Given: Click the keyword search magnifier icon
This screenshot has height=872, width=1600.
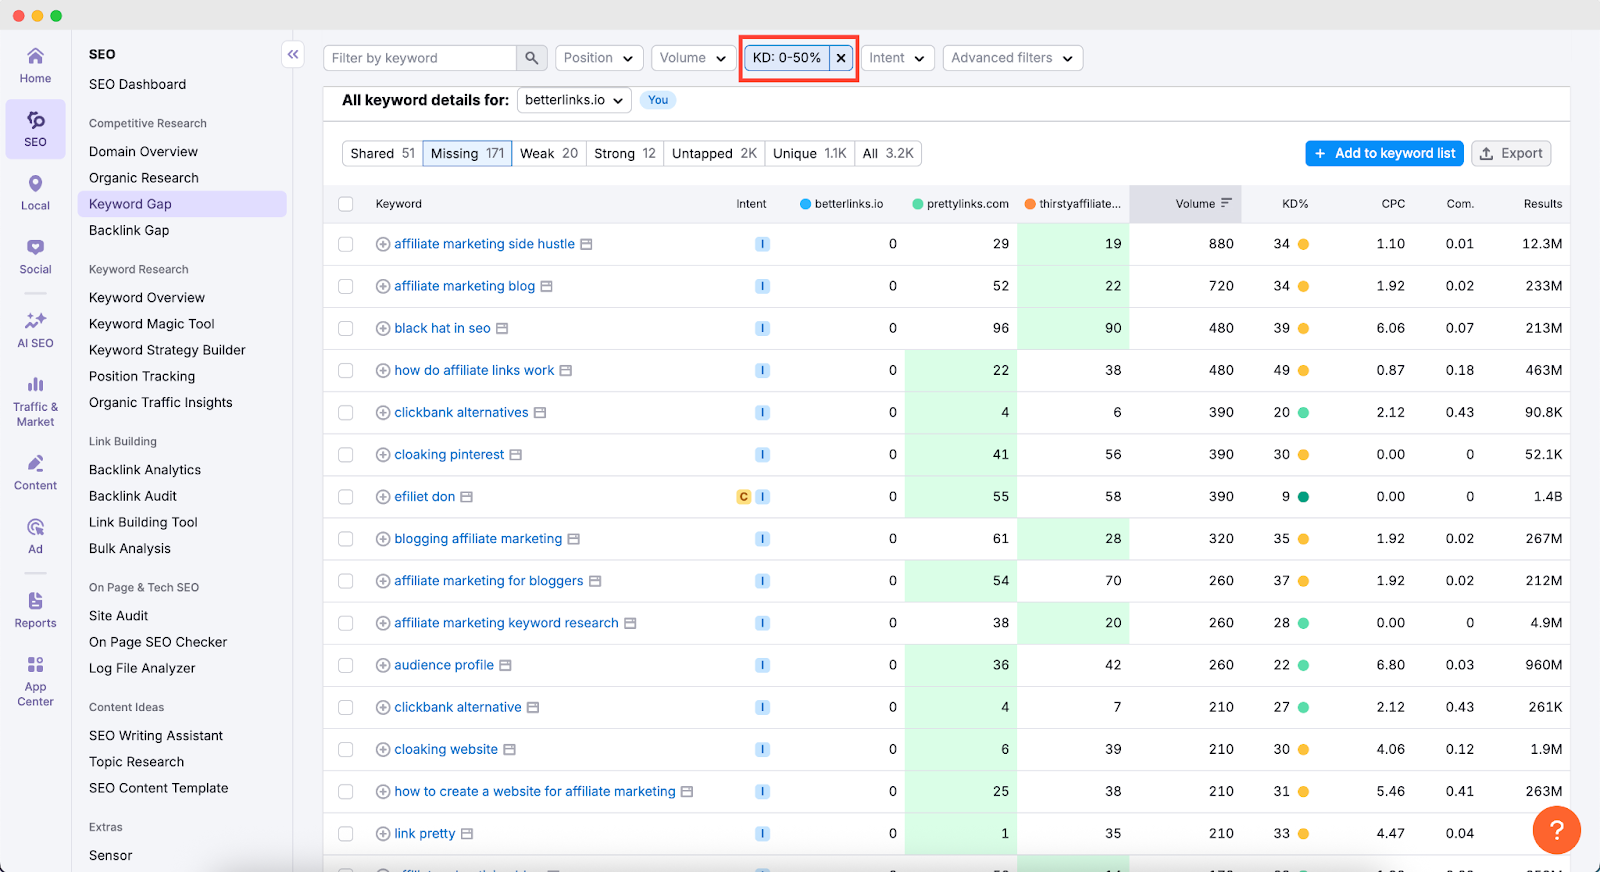Looking at the screenshot, I should pos(531,58).
